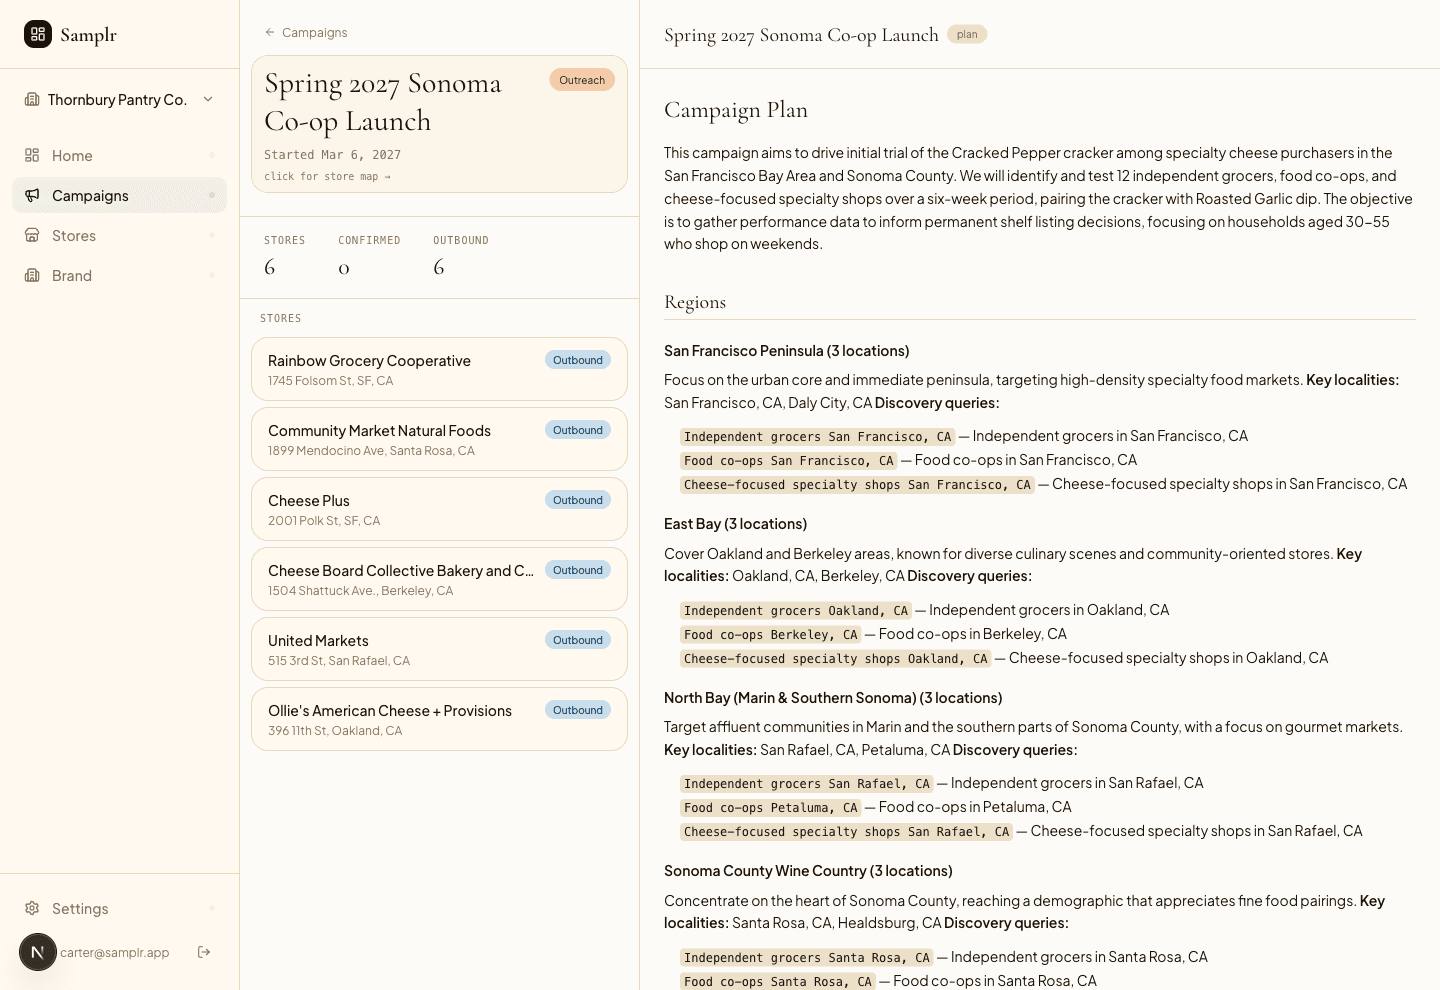The image size is (1440, 990).
Task: Click the STORES count stat
Action: point(285,256)
